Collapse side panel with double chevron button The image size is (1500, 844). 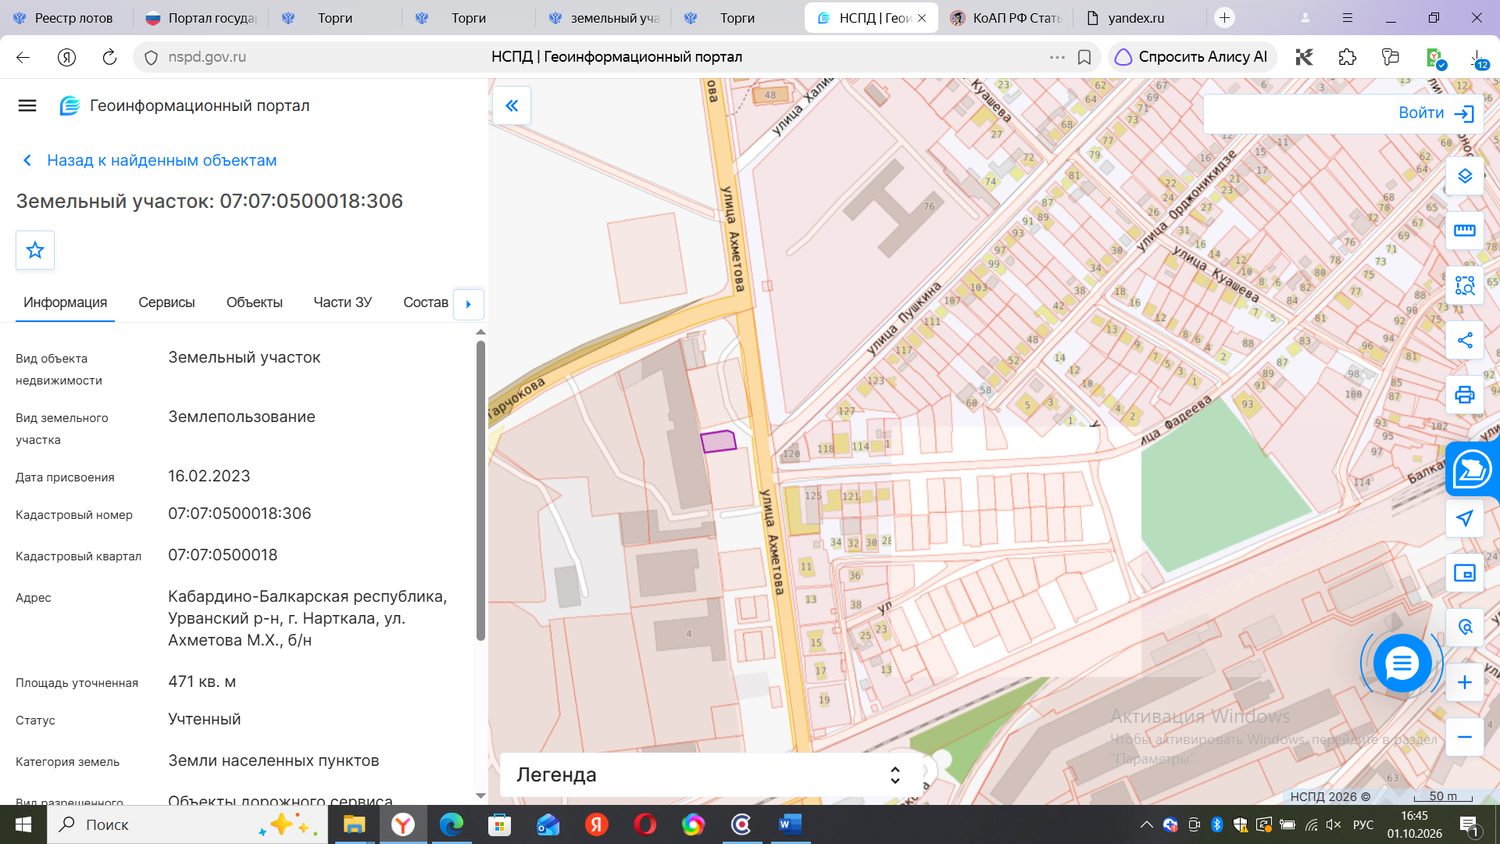[x=512, y=105]
